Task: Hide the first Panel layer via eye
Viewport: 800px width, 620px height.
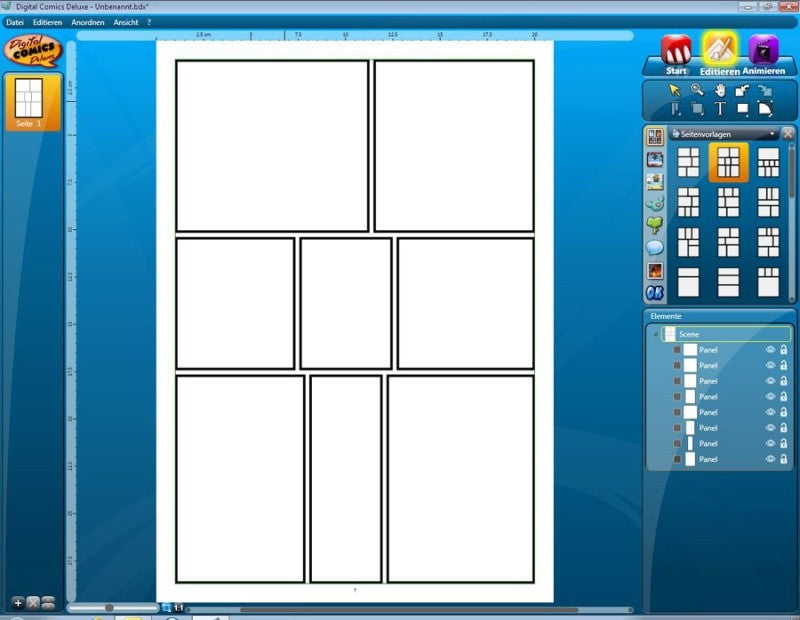Action: tap(770, 350)
